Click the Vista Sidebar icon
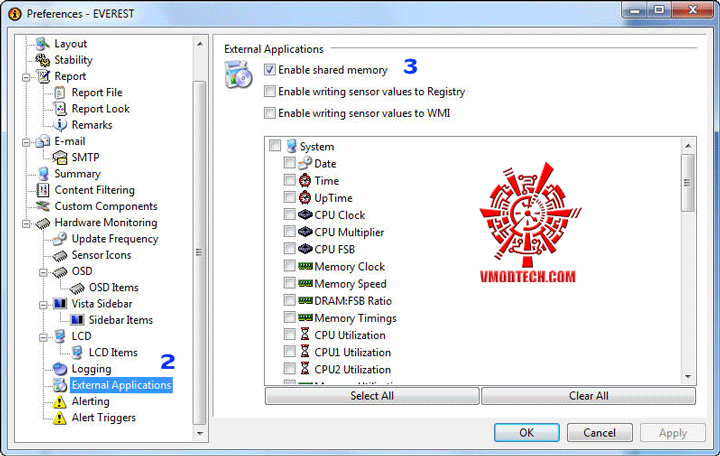The image size is (720, 456). tap(60, 304)
